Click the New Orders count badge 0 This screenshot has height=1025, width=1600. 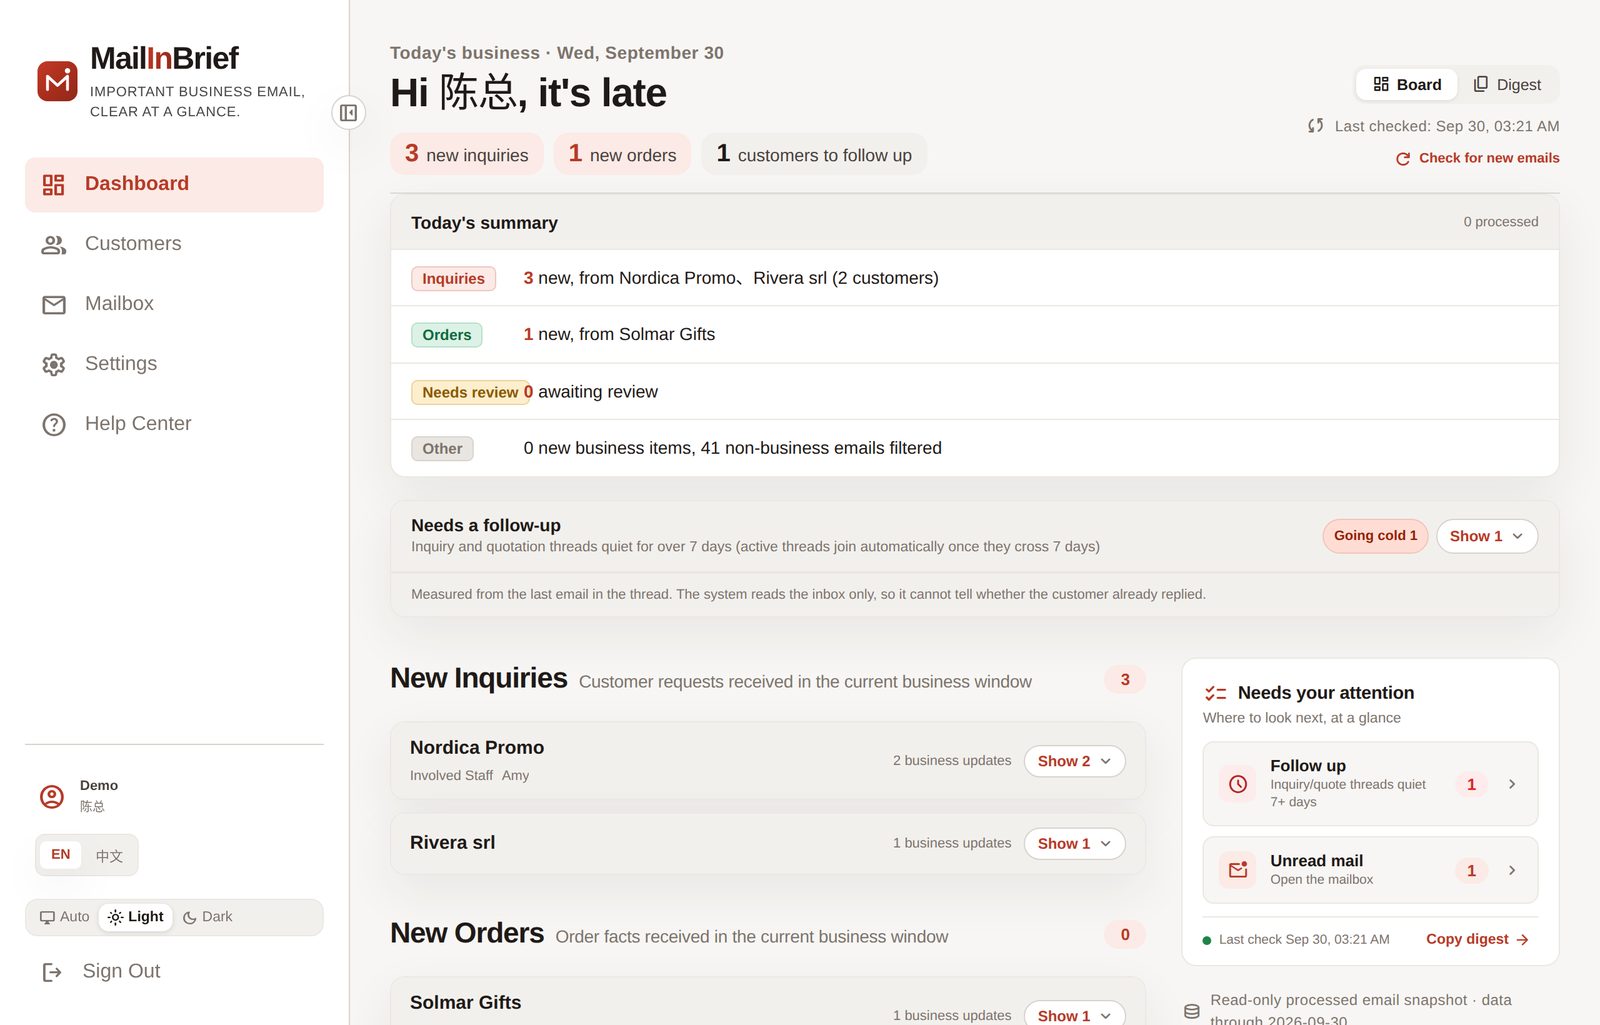[x=1125, y=935]
